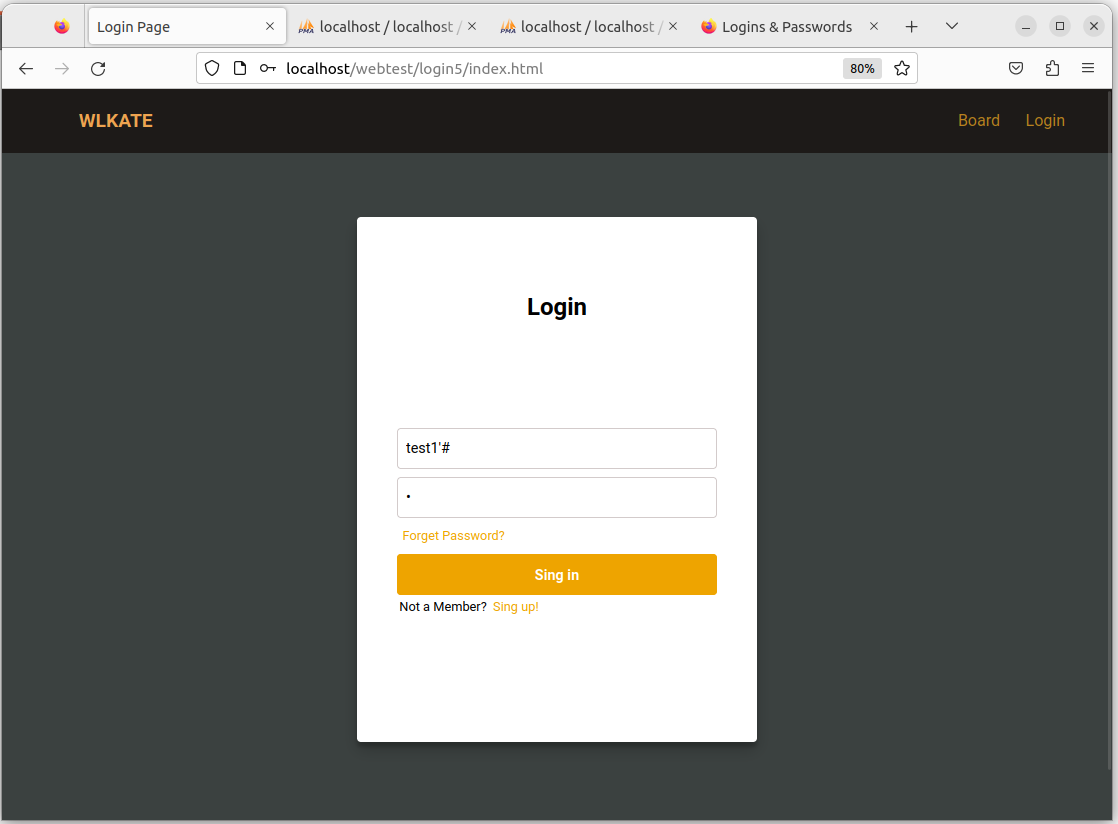Click the Firefox View icon

tap(62, 27)
